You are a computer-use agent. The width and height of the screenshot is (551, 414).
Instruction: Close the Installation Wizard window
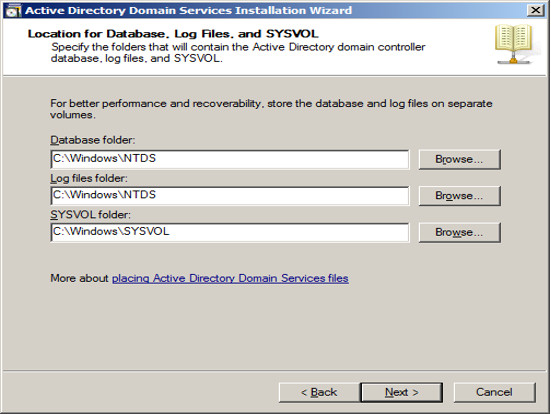536,10
